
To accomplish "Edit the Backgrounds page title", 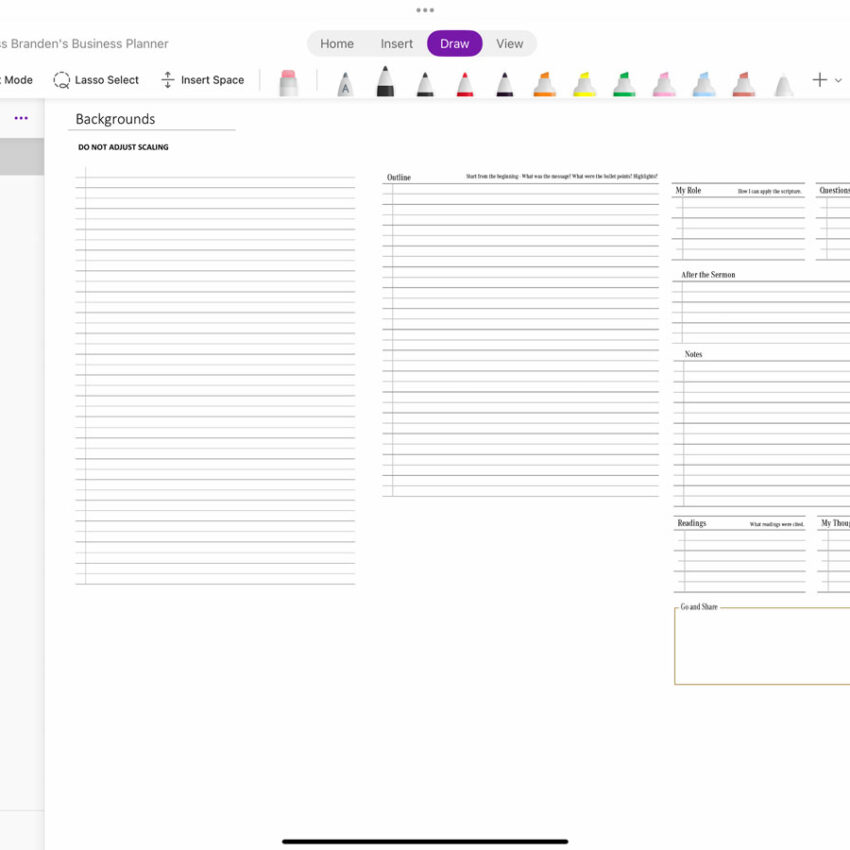I will point(115,119).
